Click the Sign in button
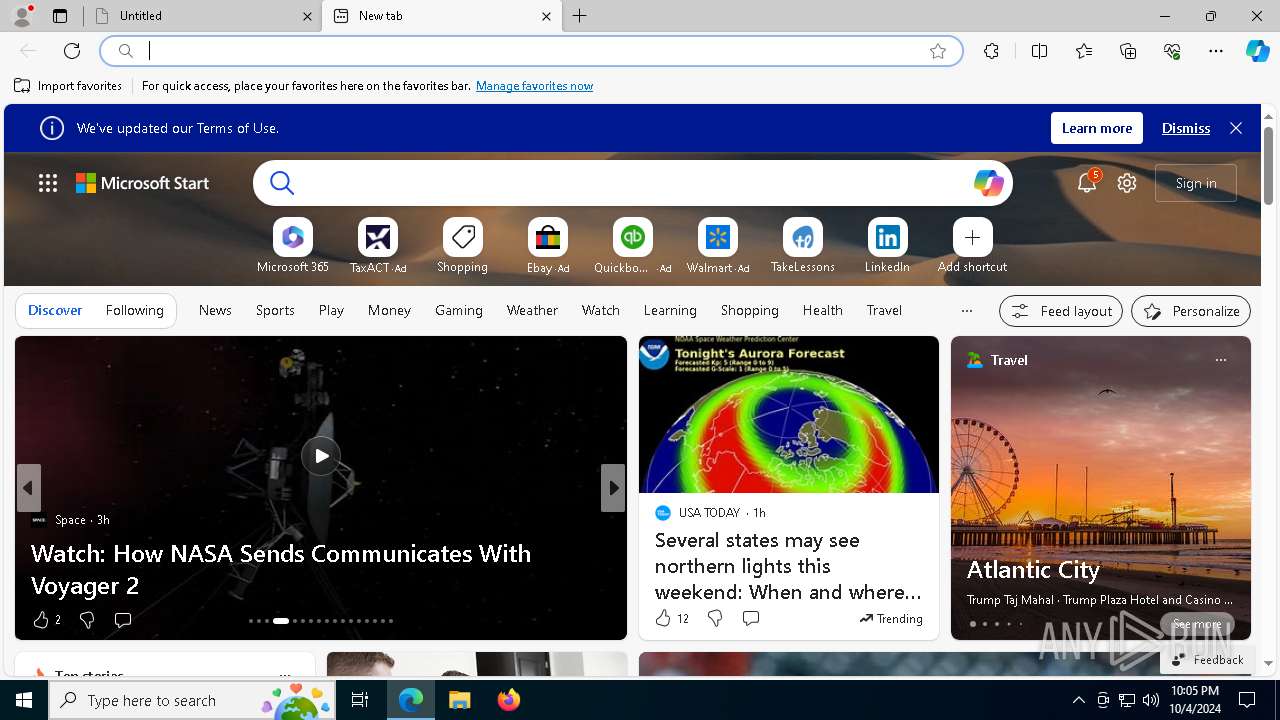Image resolution: width=1280 pixels, height=720 pixels. pos(1196,183)
